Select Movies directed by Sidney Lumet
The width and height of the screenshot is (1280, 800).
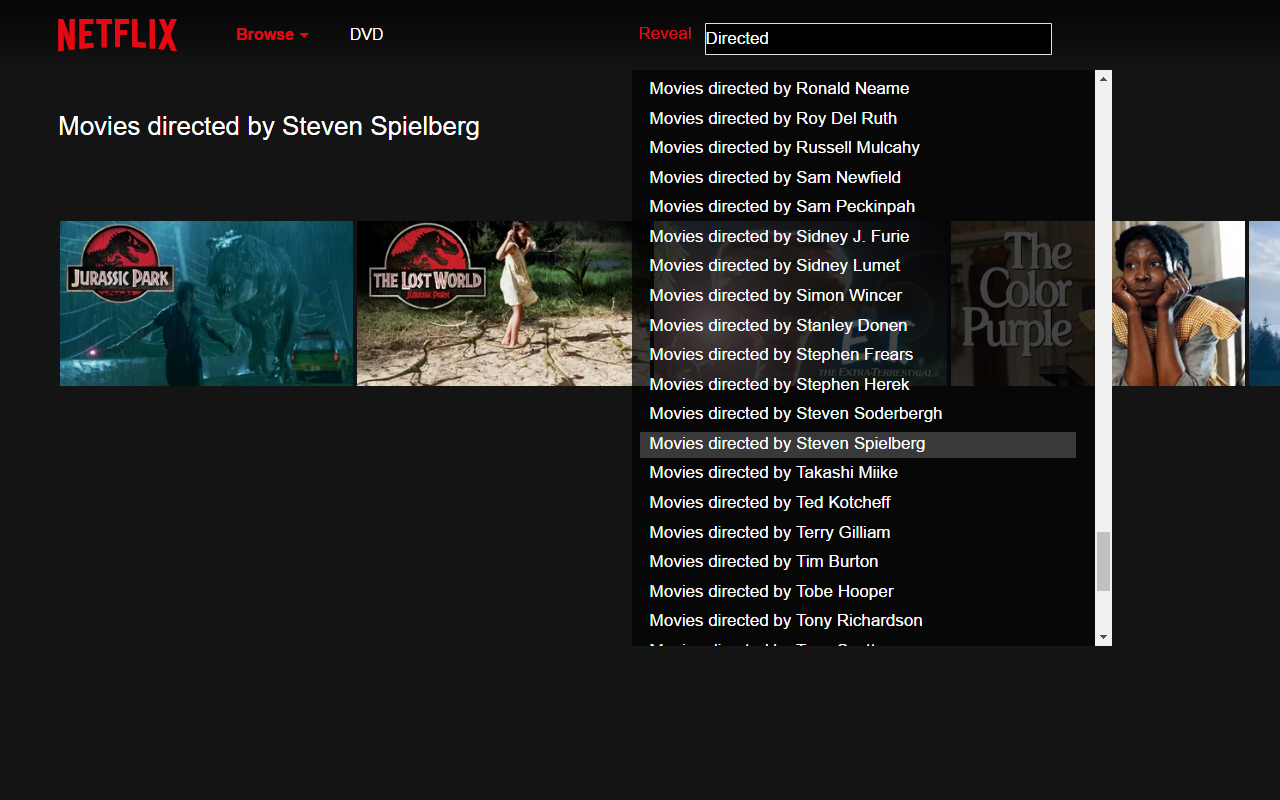pyautogui.click(x=858, y=265)
